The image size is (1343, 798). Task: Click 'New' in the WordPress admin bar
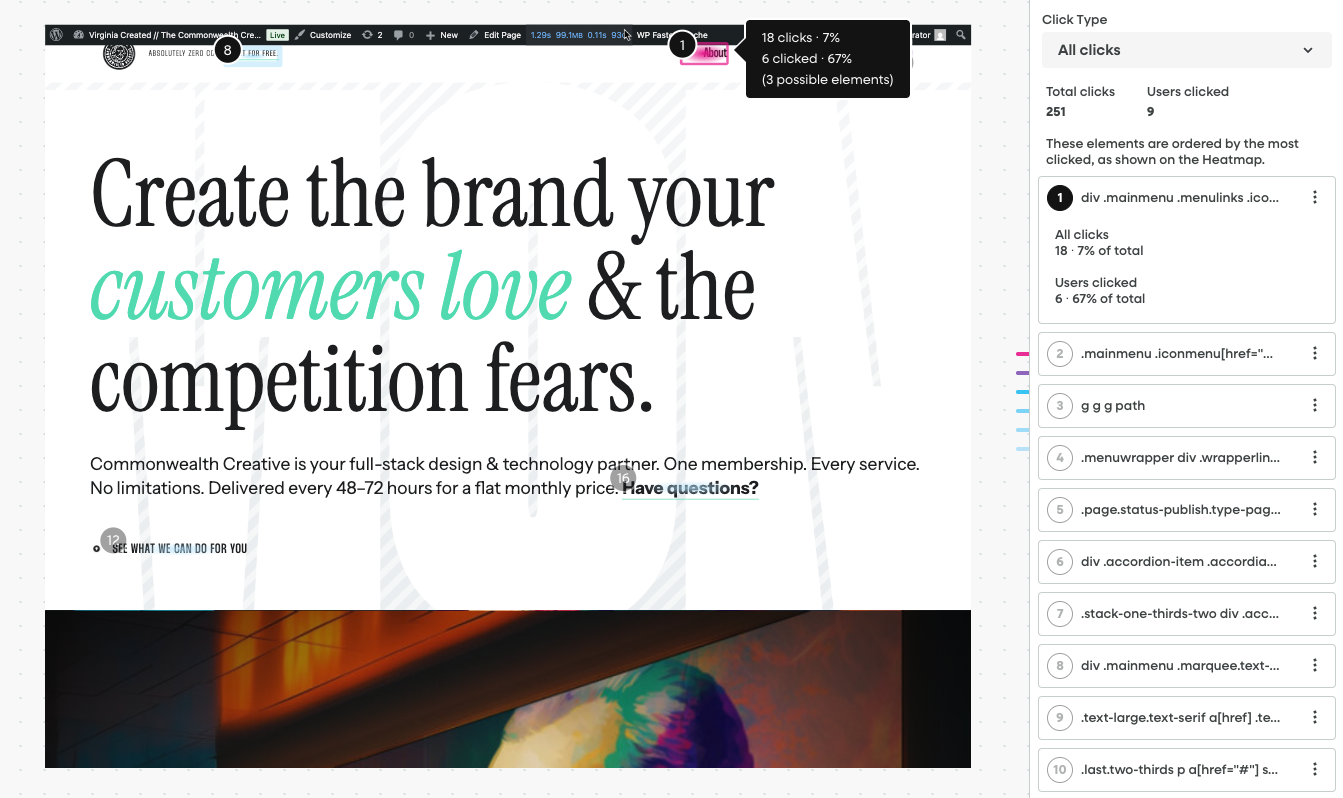coord(442,35)
